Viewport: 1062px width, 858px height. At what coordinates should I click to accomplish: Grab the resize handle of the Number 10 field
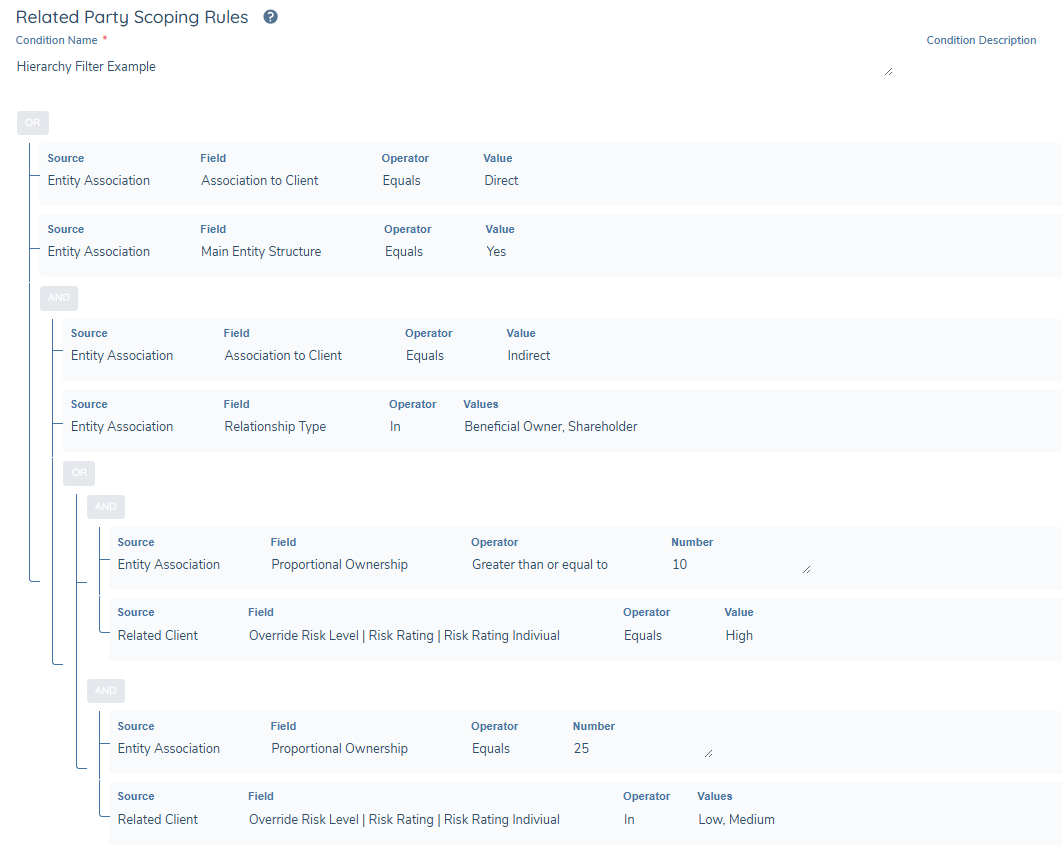pyautogui.click(x=806, y=570)
